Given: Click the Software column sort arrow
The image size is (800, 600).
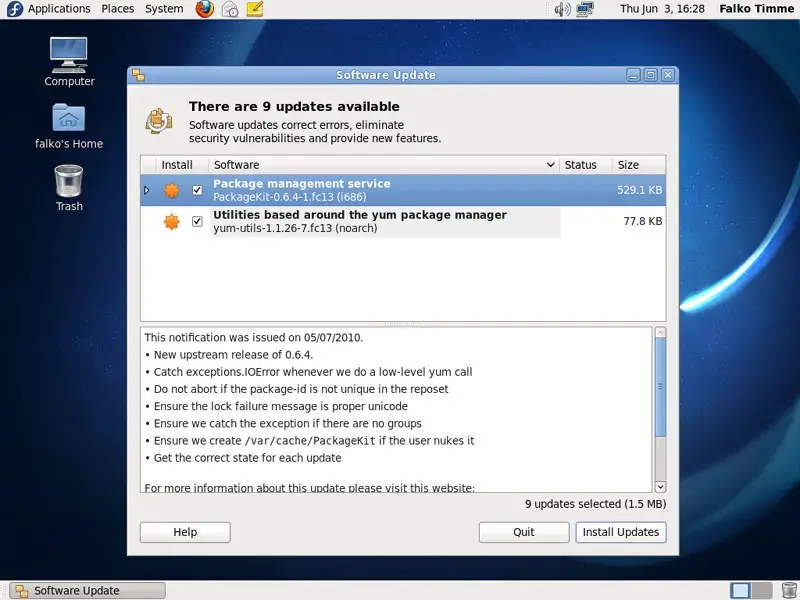Looking at the screenshot, I should click(x=551, y=165).
